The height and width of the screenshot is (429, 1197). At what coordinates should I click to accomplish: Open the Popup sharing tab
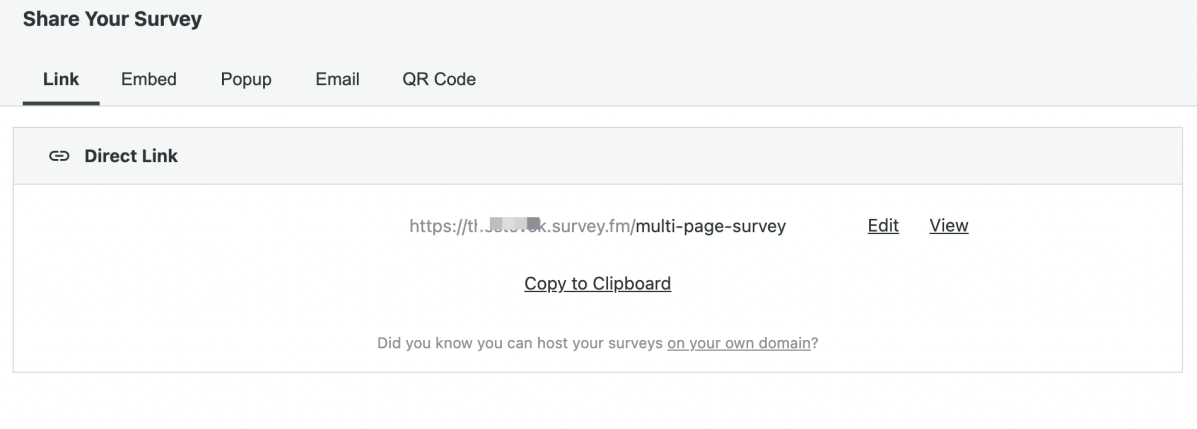point(246,79)
